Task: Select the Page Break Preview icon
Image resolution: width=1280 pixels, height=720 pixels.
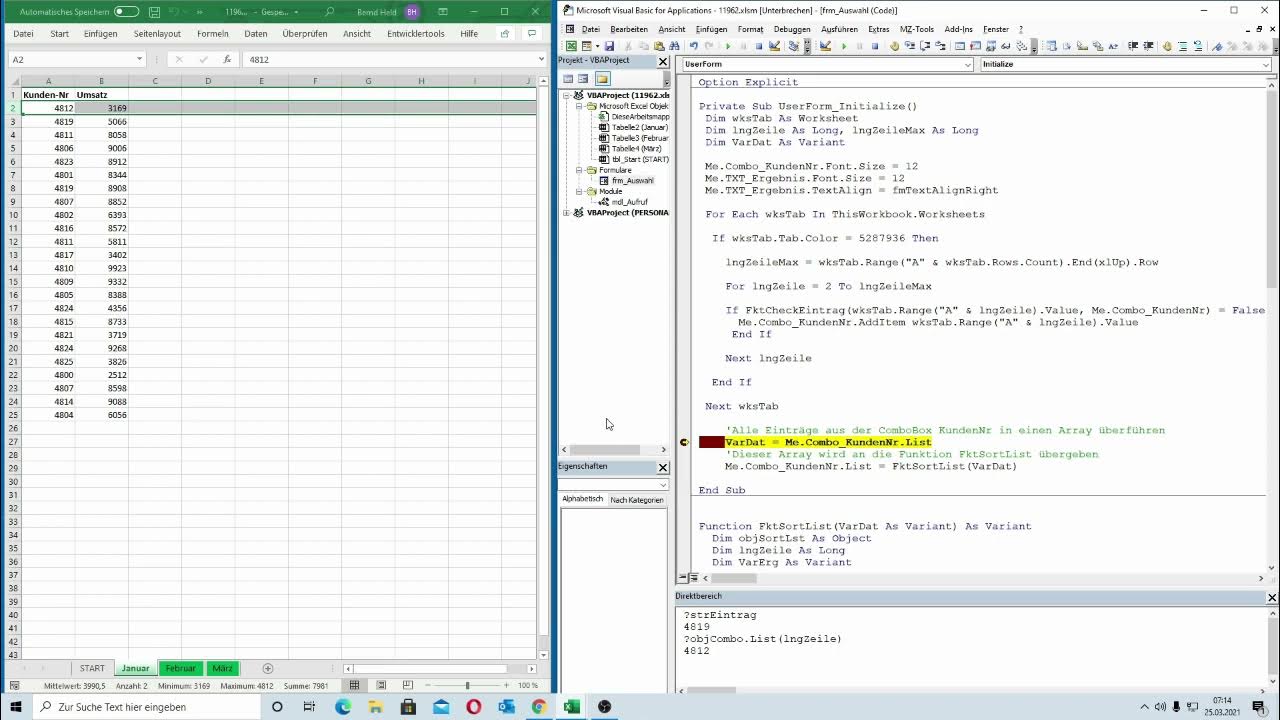Action: tap(407, 685)
